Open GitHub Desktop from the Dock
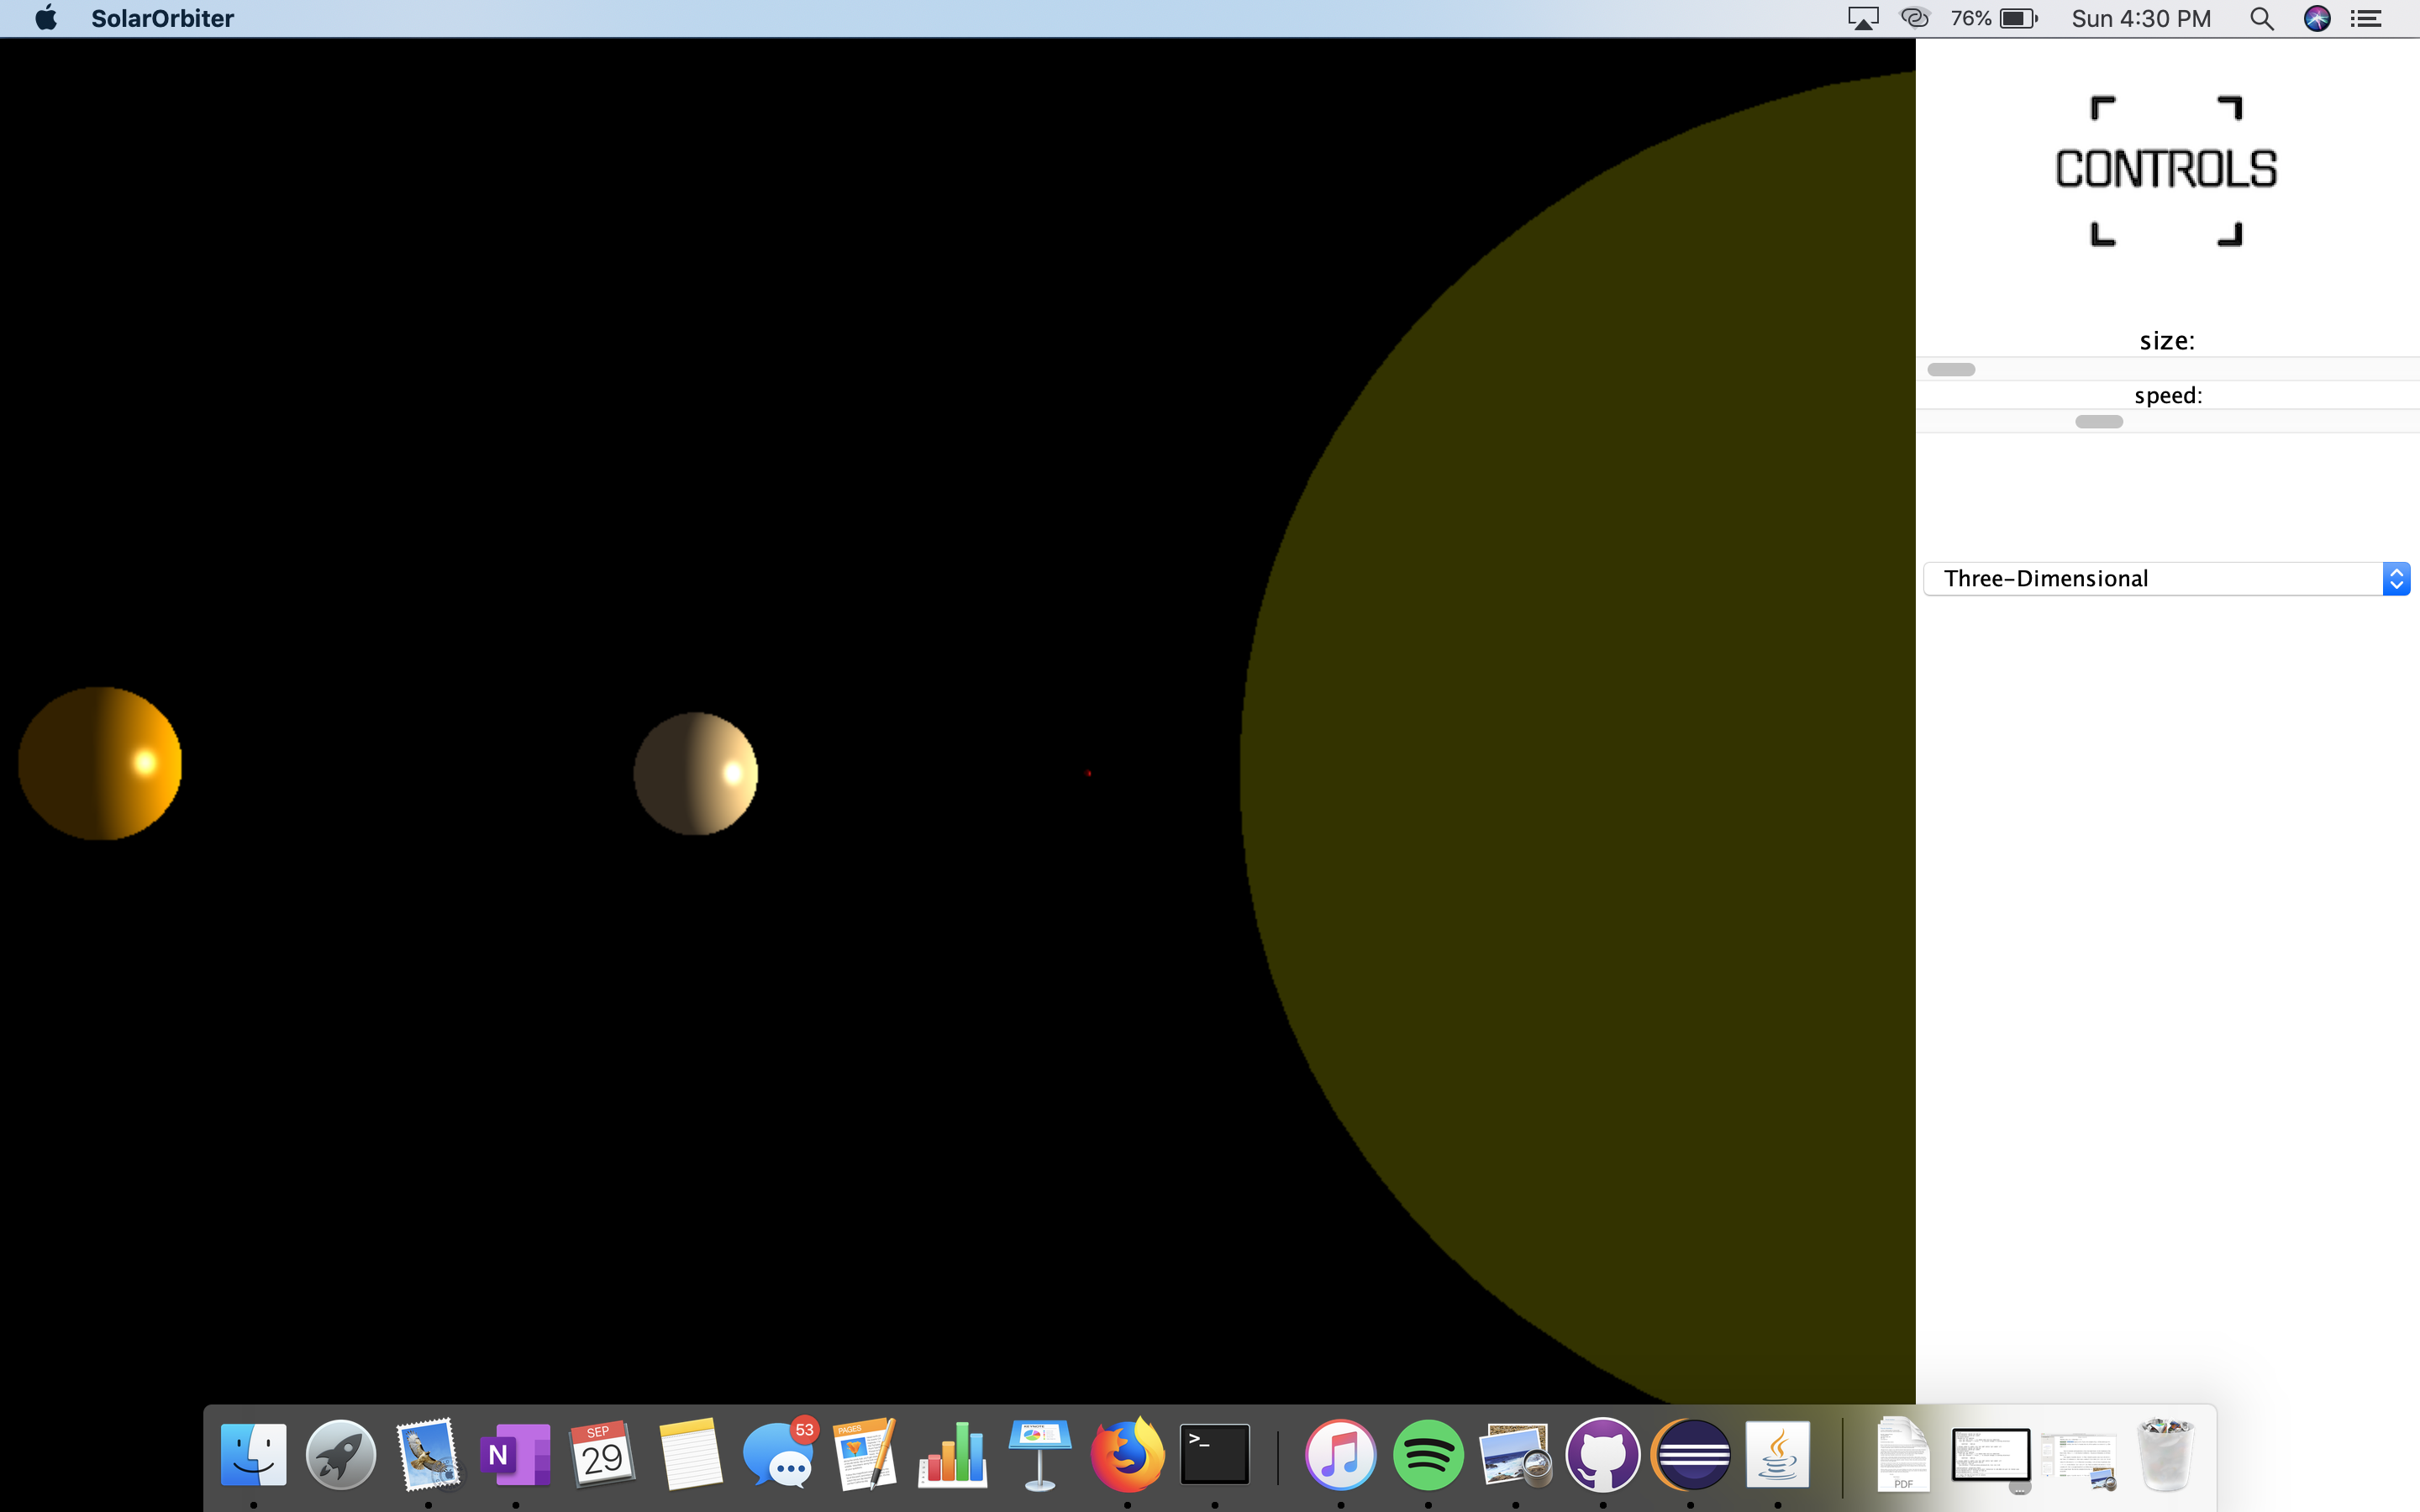 (1602, 1455)
